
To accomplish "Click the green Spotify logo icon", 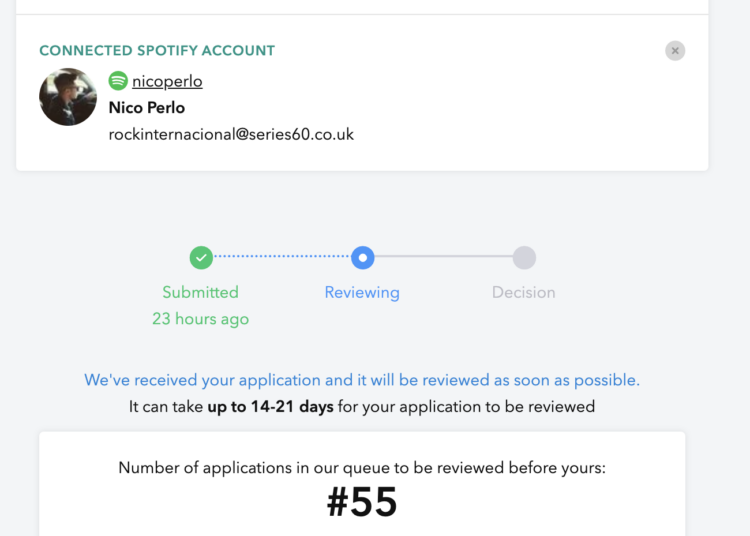I will 118,81.
